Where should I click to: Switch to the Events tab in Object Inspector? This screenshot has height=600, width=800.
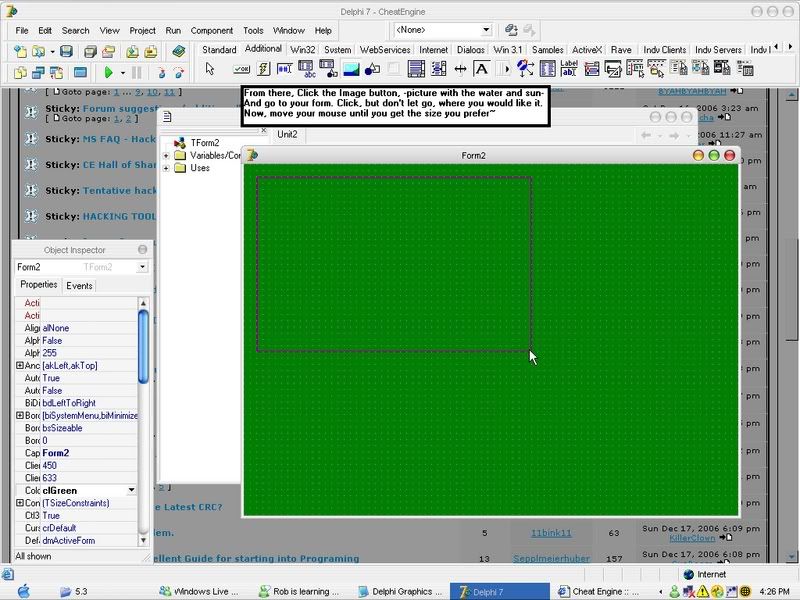tap(79, 286)
